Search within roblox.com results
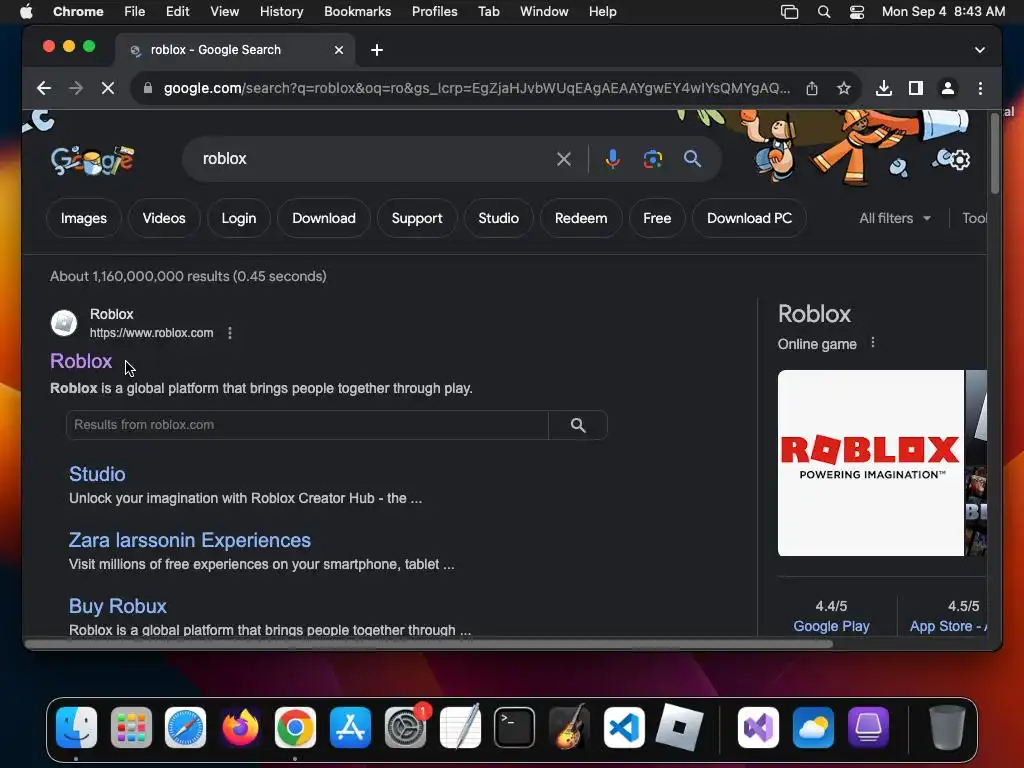This screenshot has height=768, width=1024. pyautogui.click(x=578, y=425)
